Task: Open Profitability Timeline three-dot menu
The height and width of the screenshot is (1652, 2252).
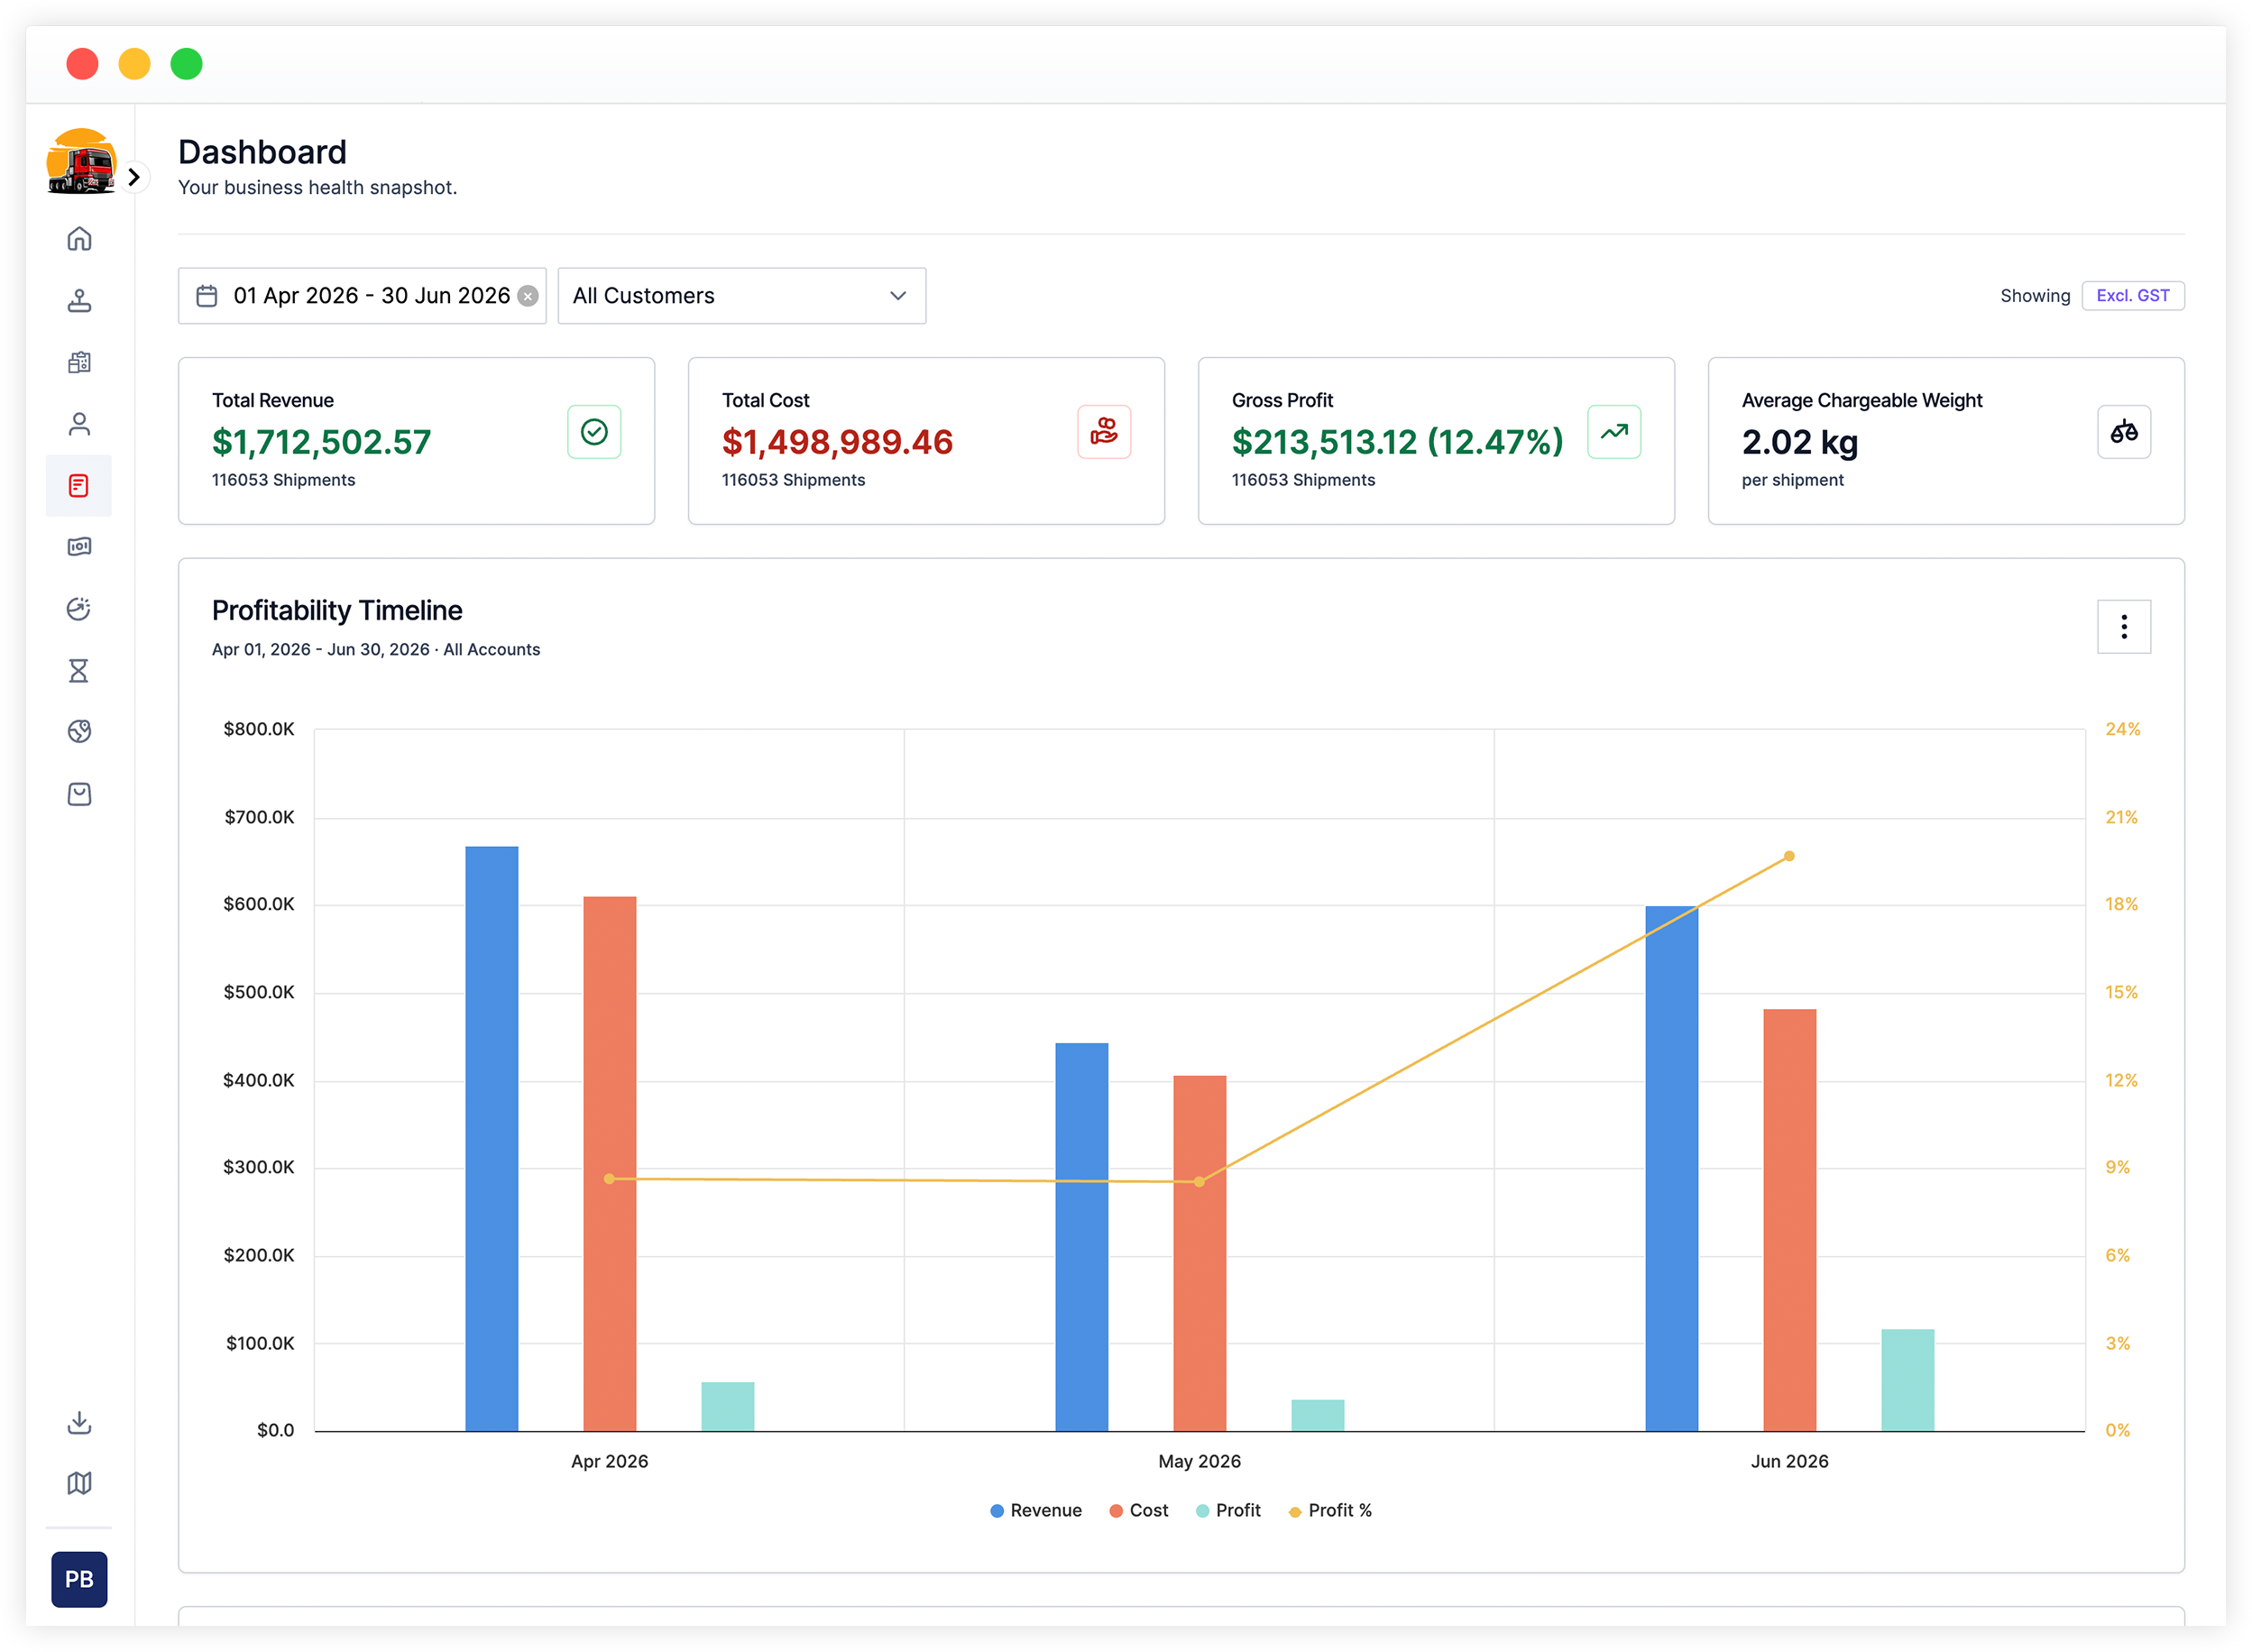Action: 2124,627
